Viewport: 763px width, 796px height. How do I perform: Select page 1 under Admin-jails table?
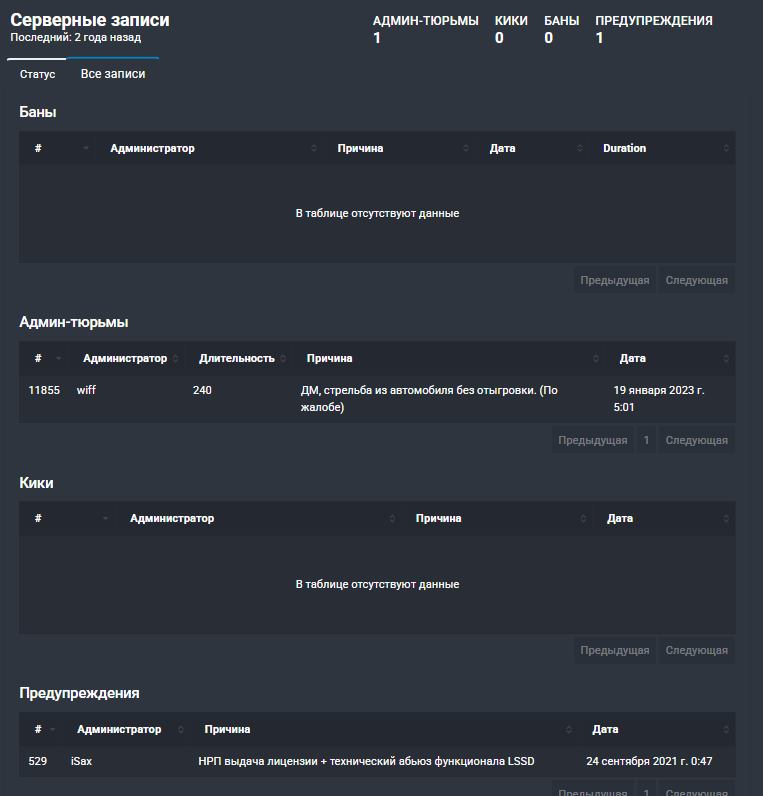click(x=646, y=440)
